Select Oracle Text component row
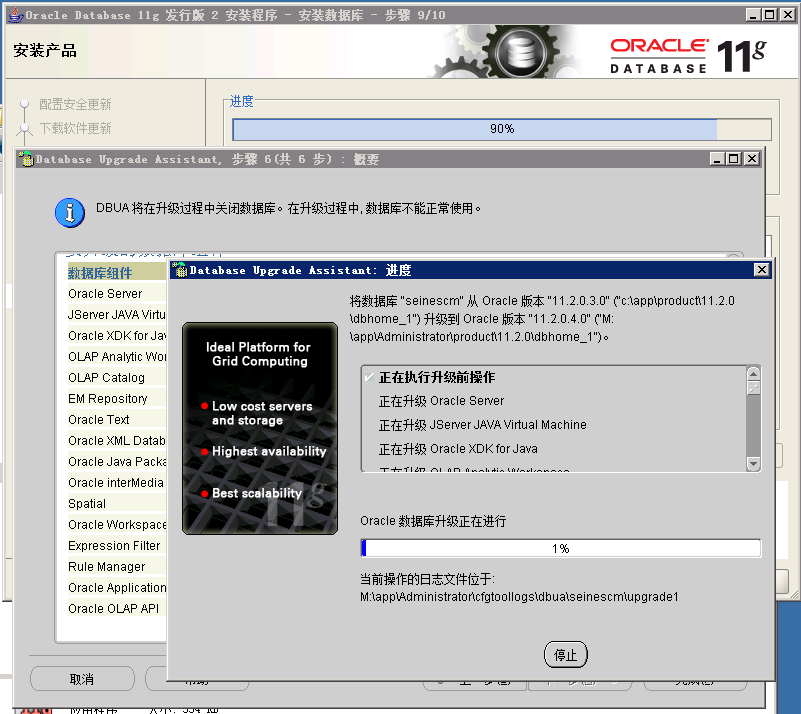 tap(116, 419)
